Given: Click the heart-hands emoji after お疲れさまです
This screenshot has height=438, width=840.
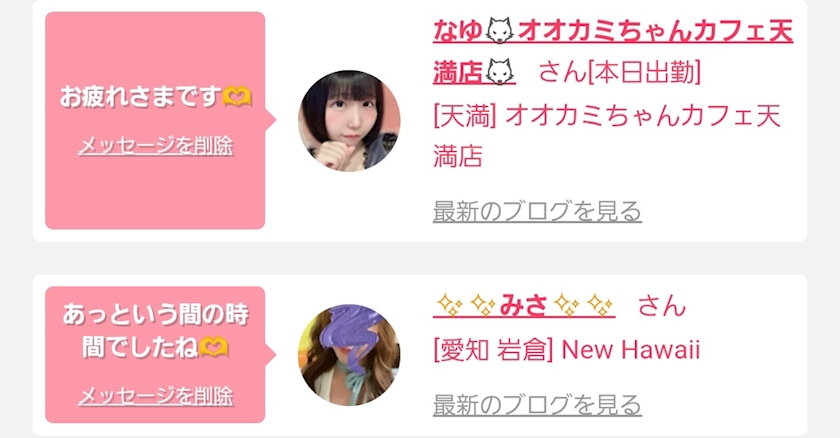Looking at the screenshot, I should coord(237,96).
